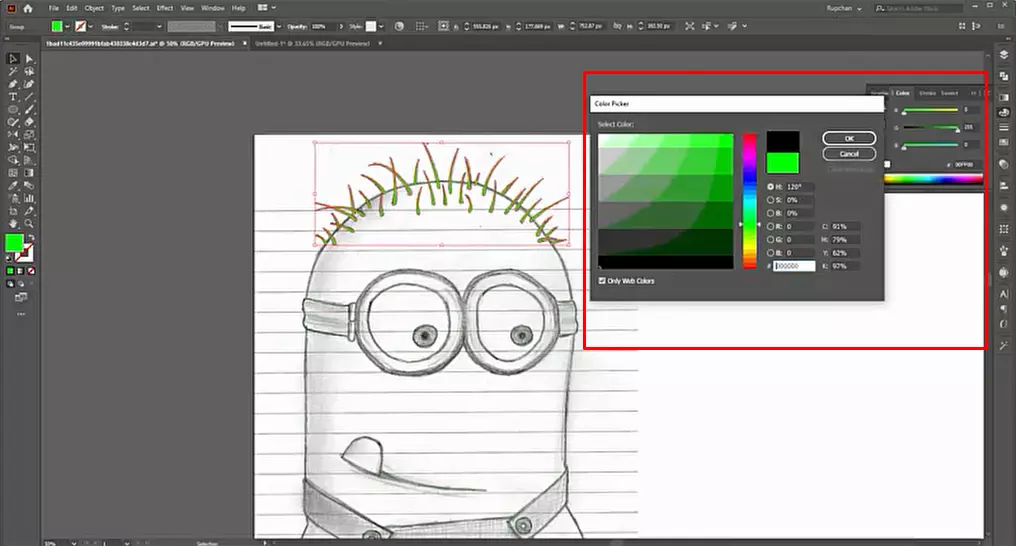Screen dimensions: 1016x546
Task: Select the S saturation radio button
Action: point(770,200)
